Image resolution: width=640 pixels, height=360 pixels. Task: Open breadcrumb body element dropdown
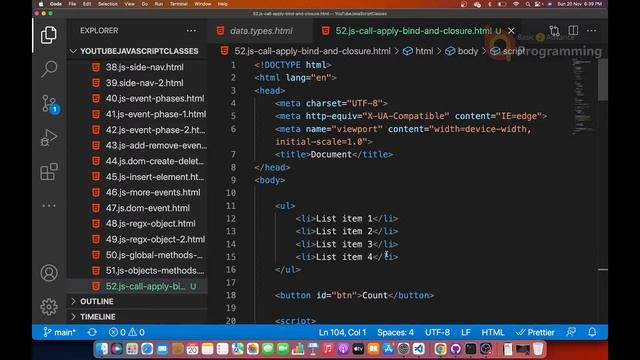(462, 51)
